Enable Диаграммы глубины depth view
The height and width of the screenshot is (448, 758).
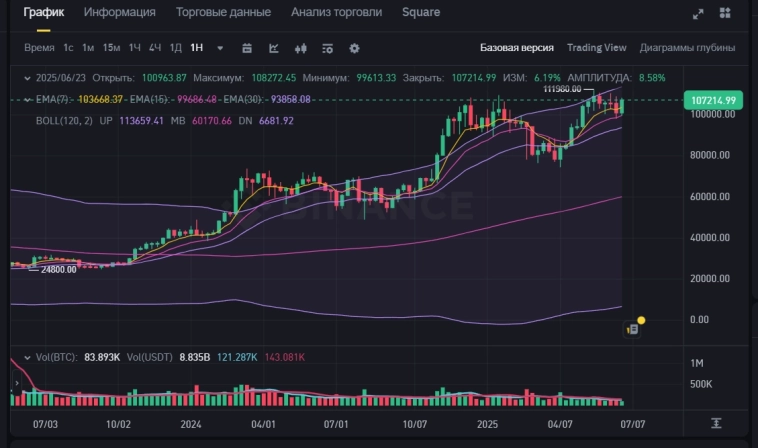[687, 48]
